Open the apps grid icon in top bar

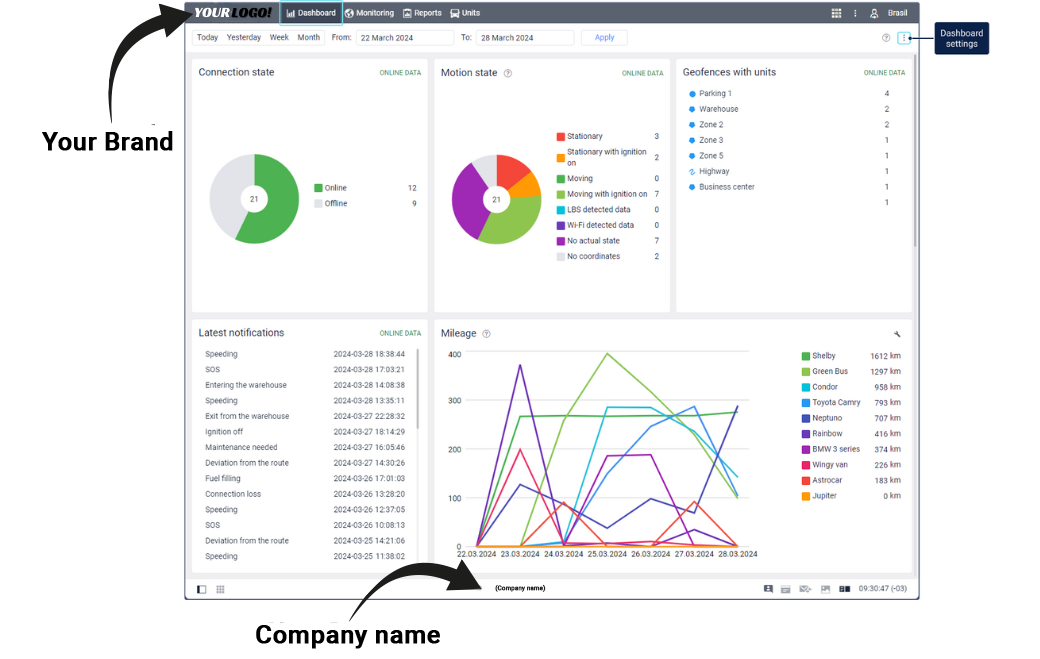tap(836, 13)
